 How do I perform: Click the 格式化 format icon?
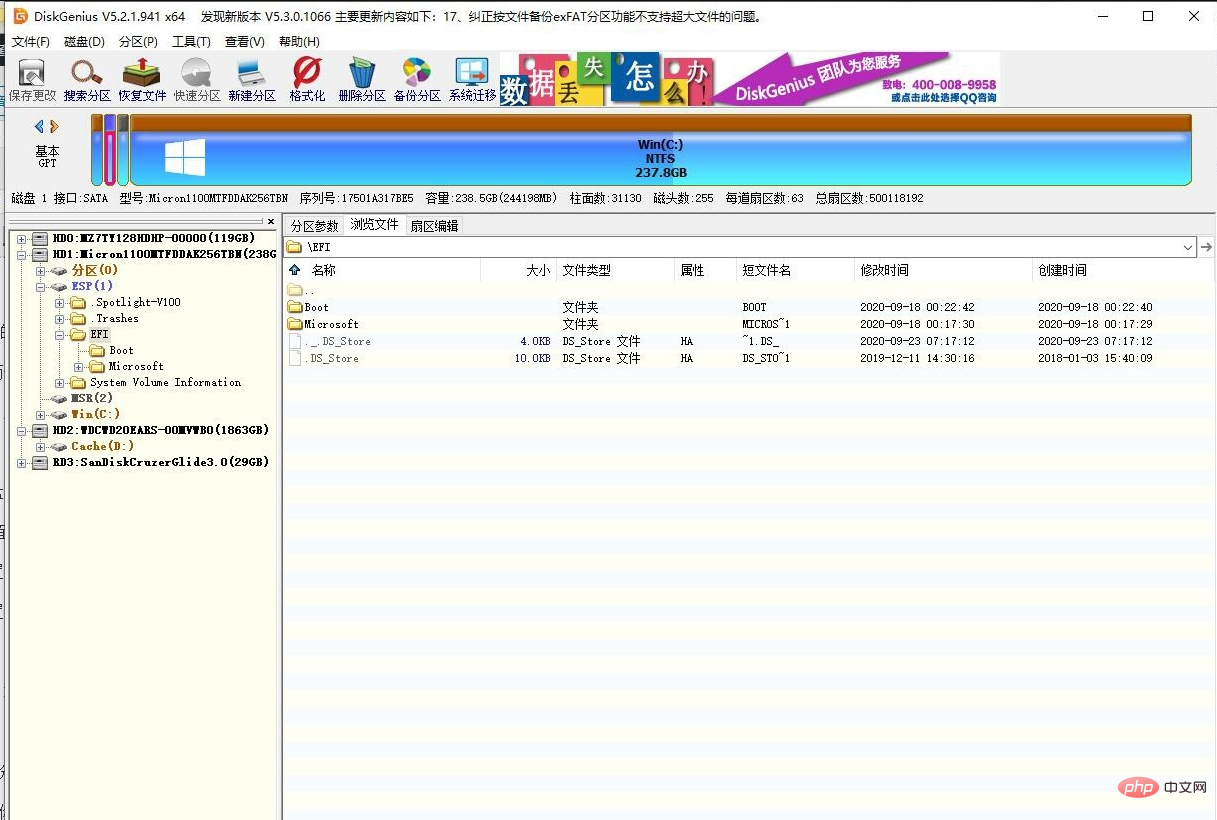coord(307,80)
